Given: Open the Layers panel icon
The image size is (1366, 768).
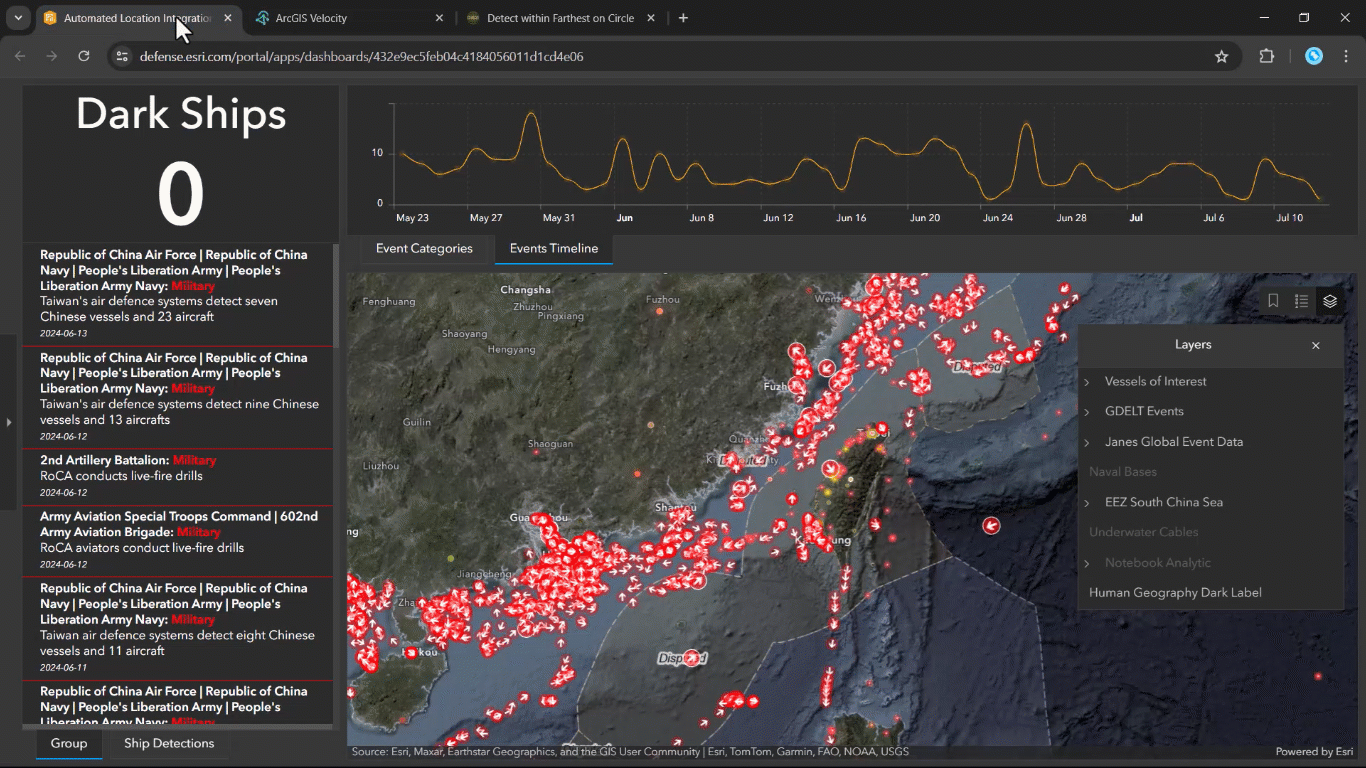Looking at the screenshot, I should [x=1330, y=301].
